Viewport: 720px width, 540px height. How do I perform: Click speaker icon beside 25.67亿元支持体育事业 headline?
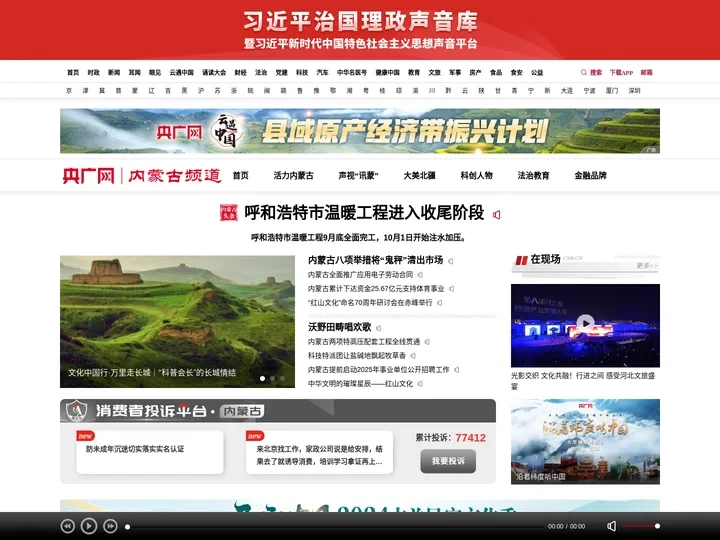(451, 289)
